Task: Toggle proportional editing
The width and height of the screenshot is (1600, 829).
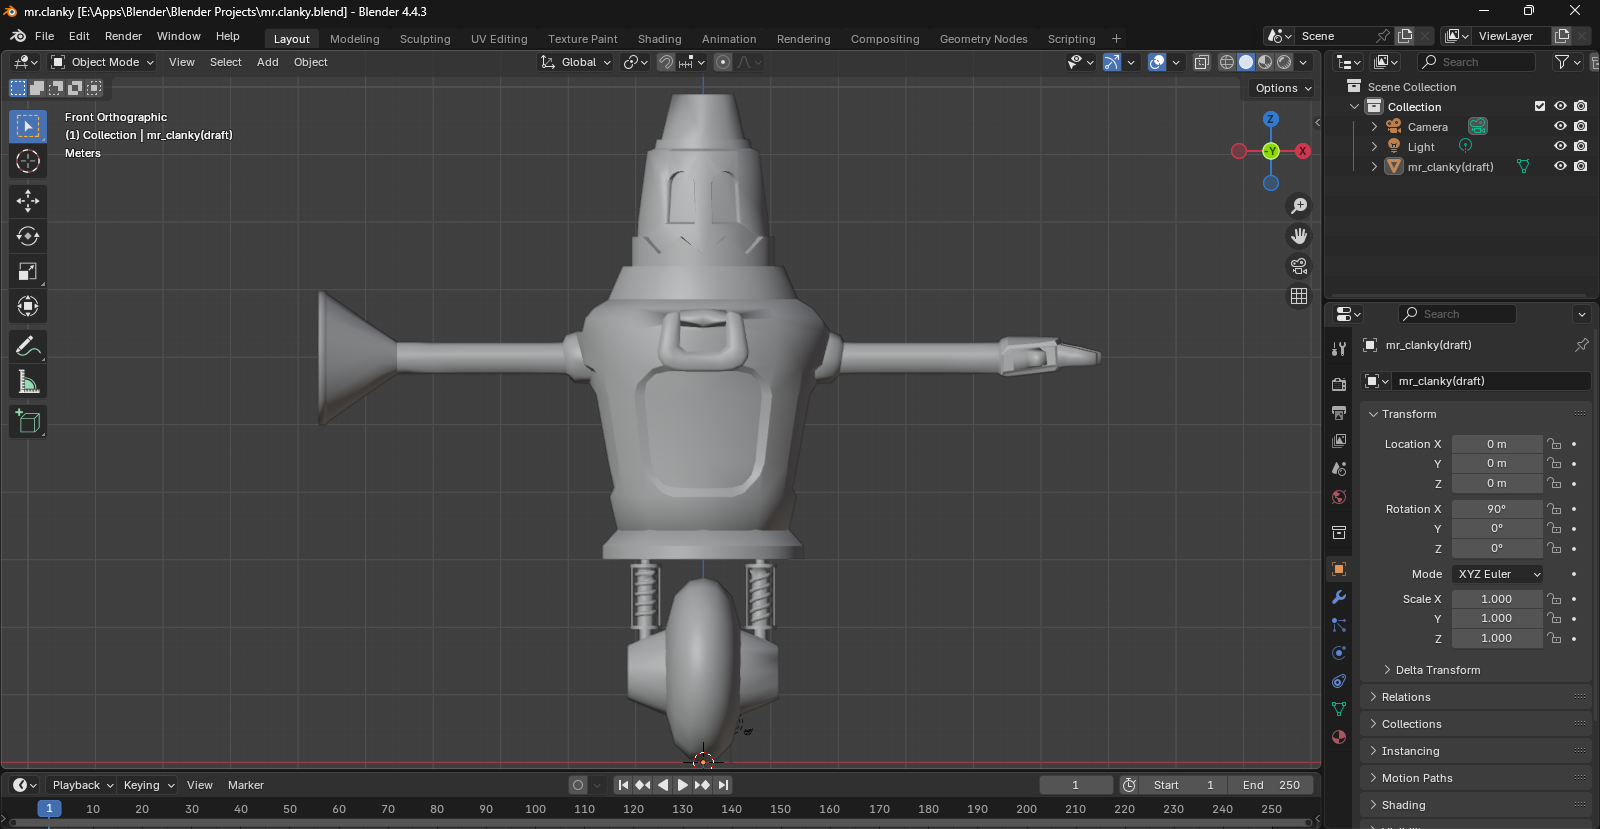Action: pyautogui.click(x=723, y=62)
